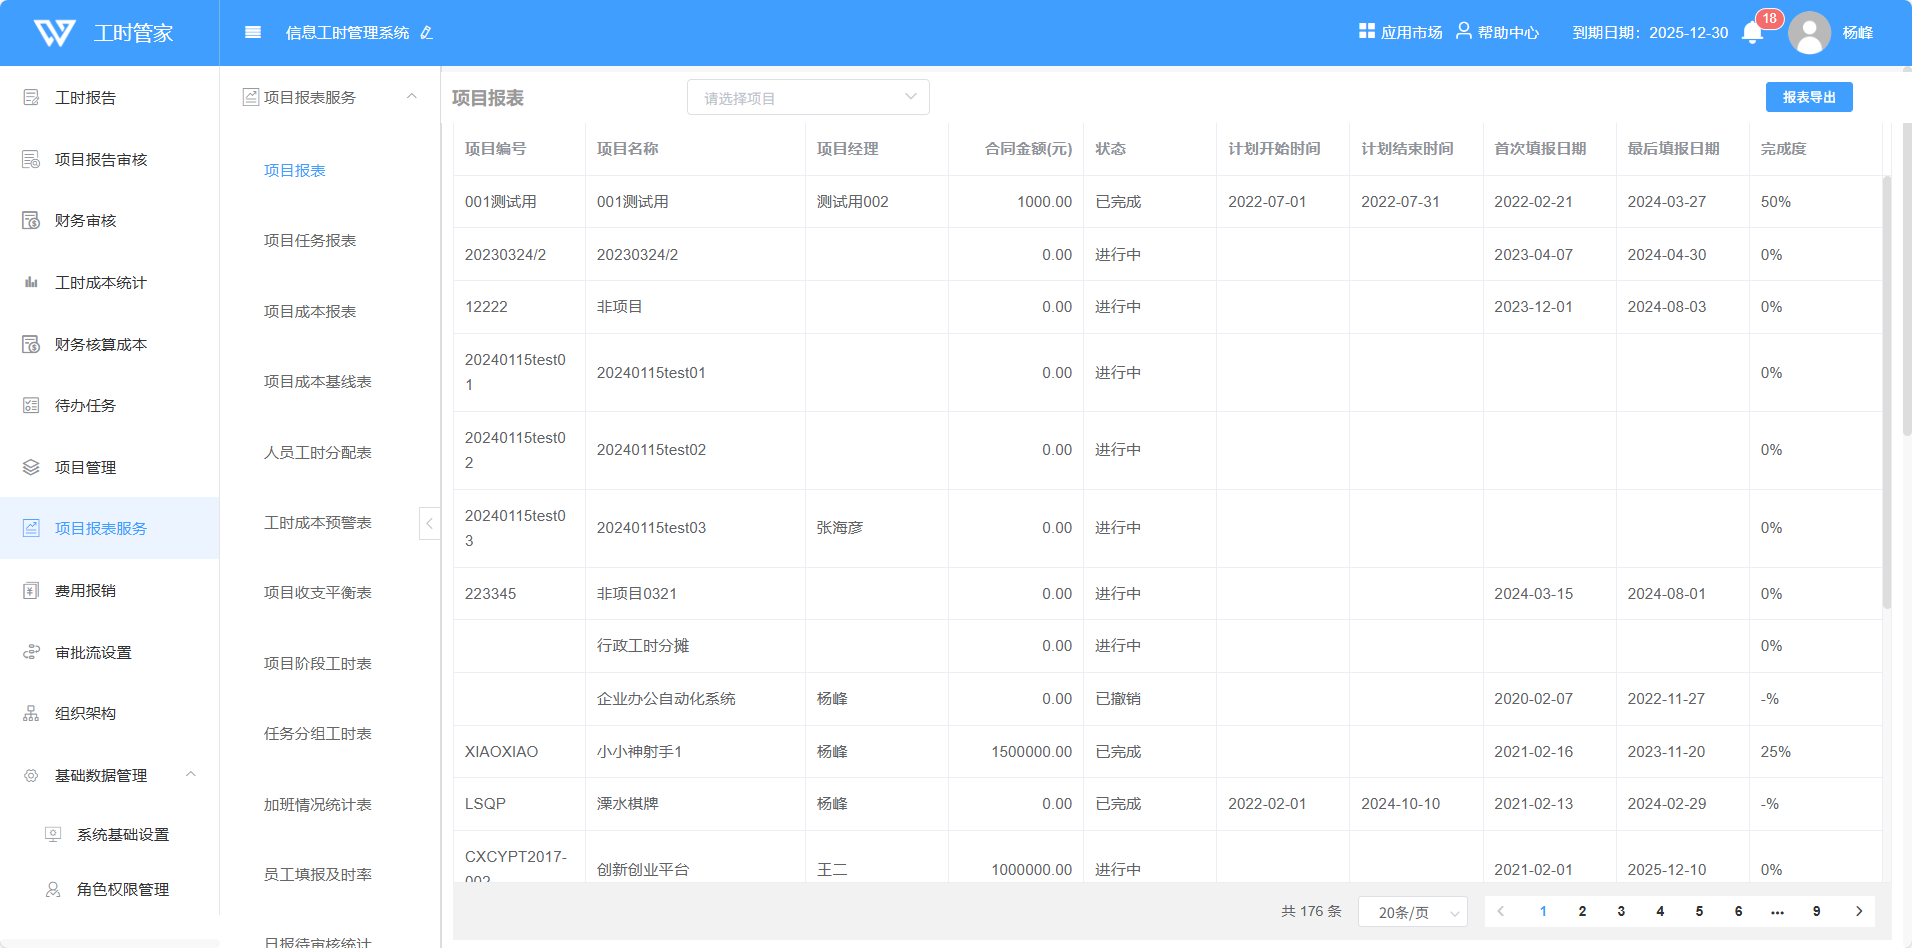Open the 应用市场 grid icon

point(1367,32)
